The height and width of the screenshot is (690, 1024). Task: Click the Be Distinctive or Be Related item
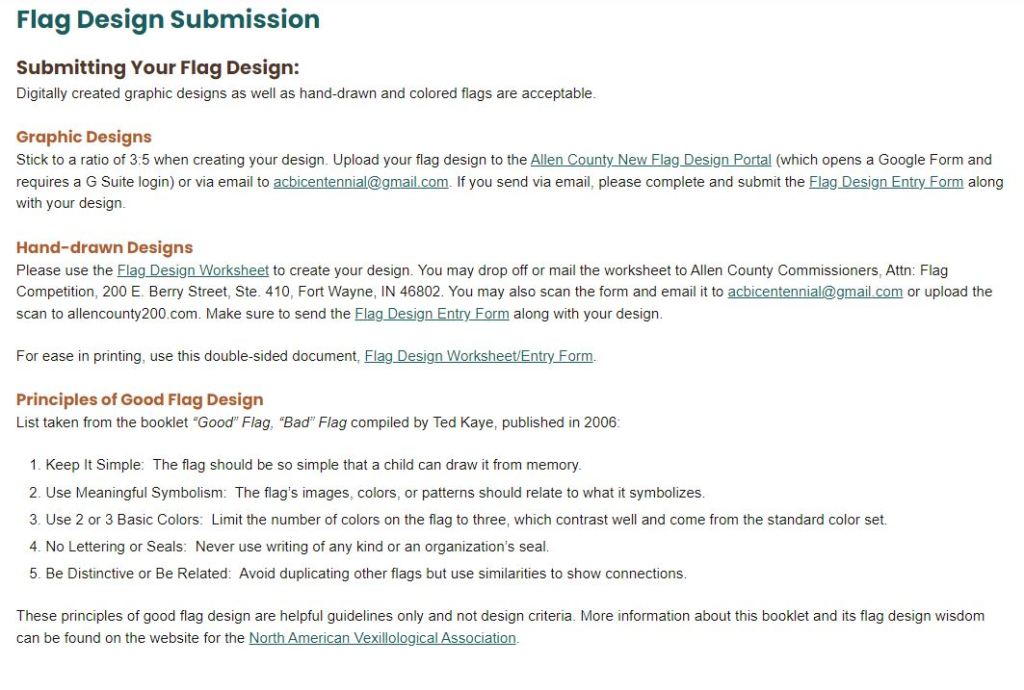coord(366,574)
